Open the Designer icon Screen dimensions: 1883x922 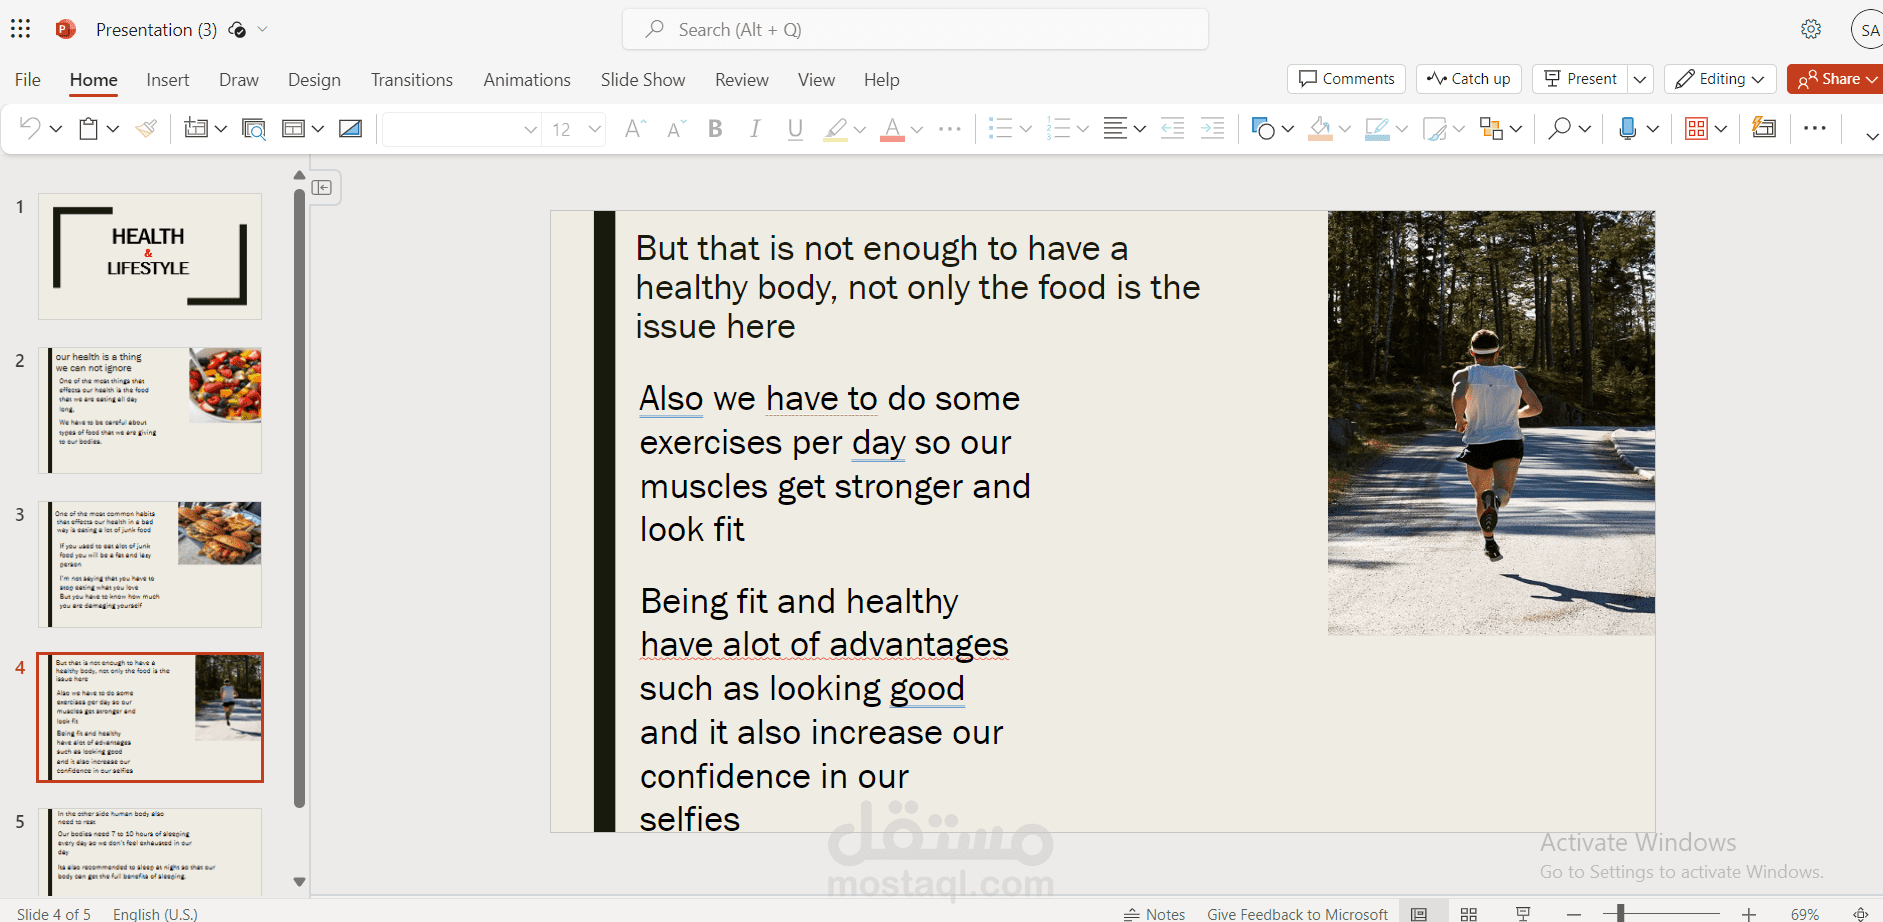tap(1764, 127)
